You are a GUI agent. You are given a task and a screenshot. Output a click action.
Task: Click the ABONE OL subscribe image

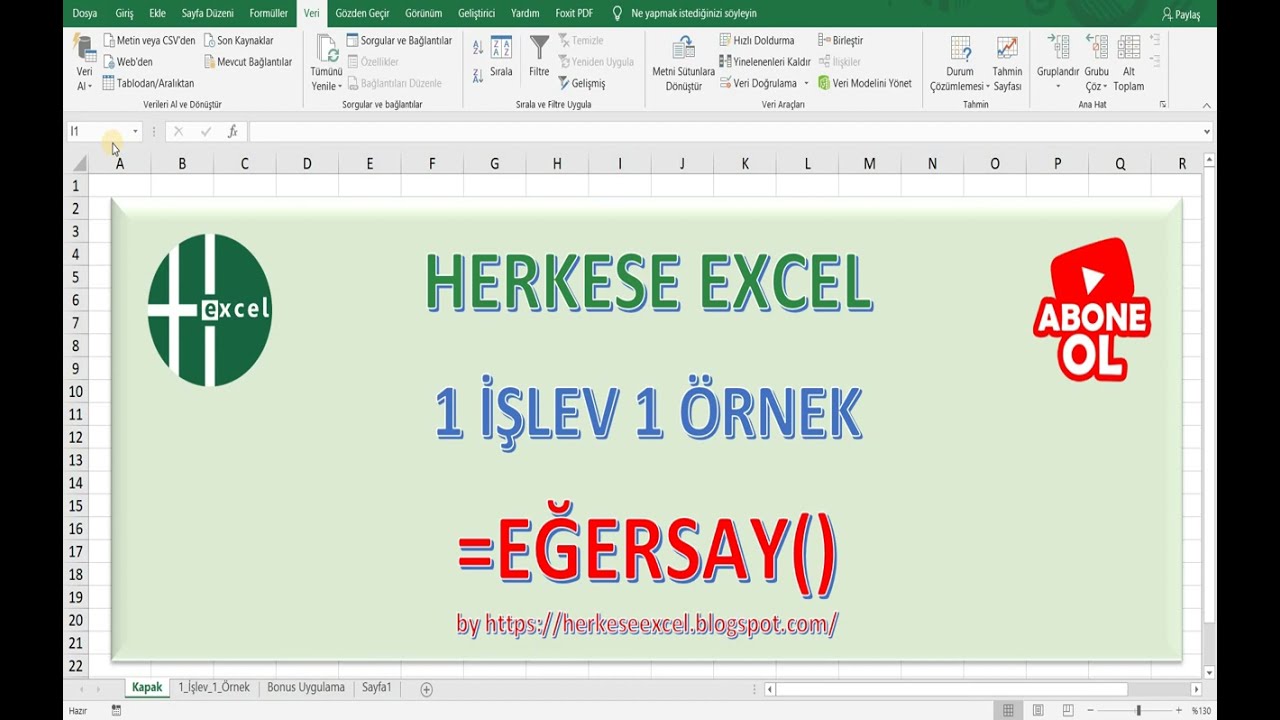(1091, 310)
